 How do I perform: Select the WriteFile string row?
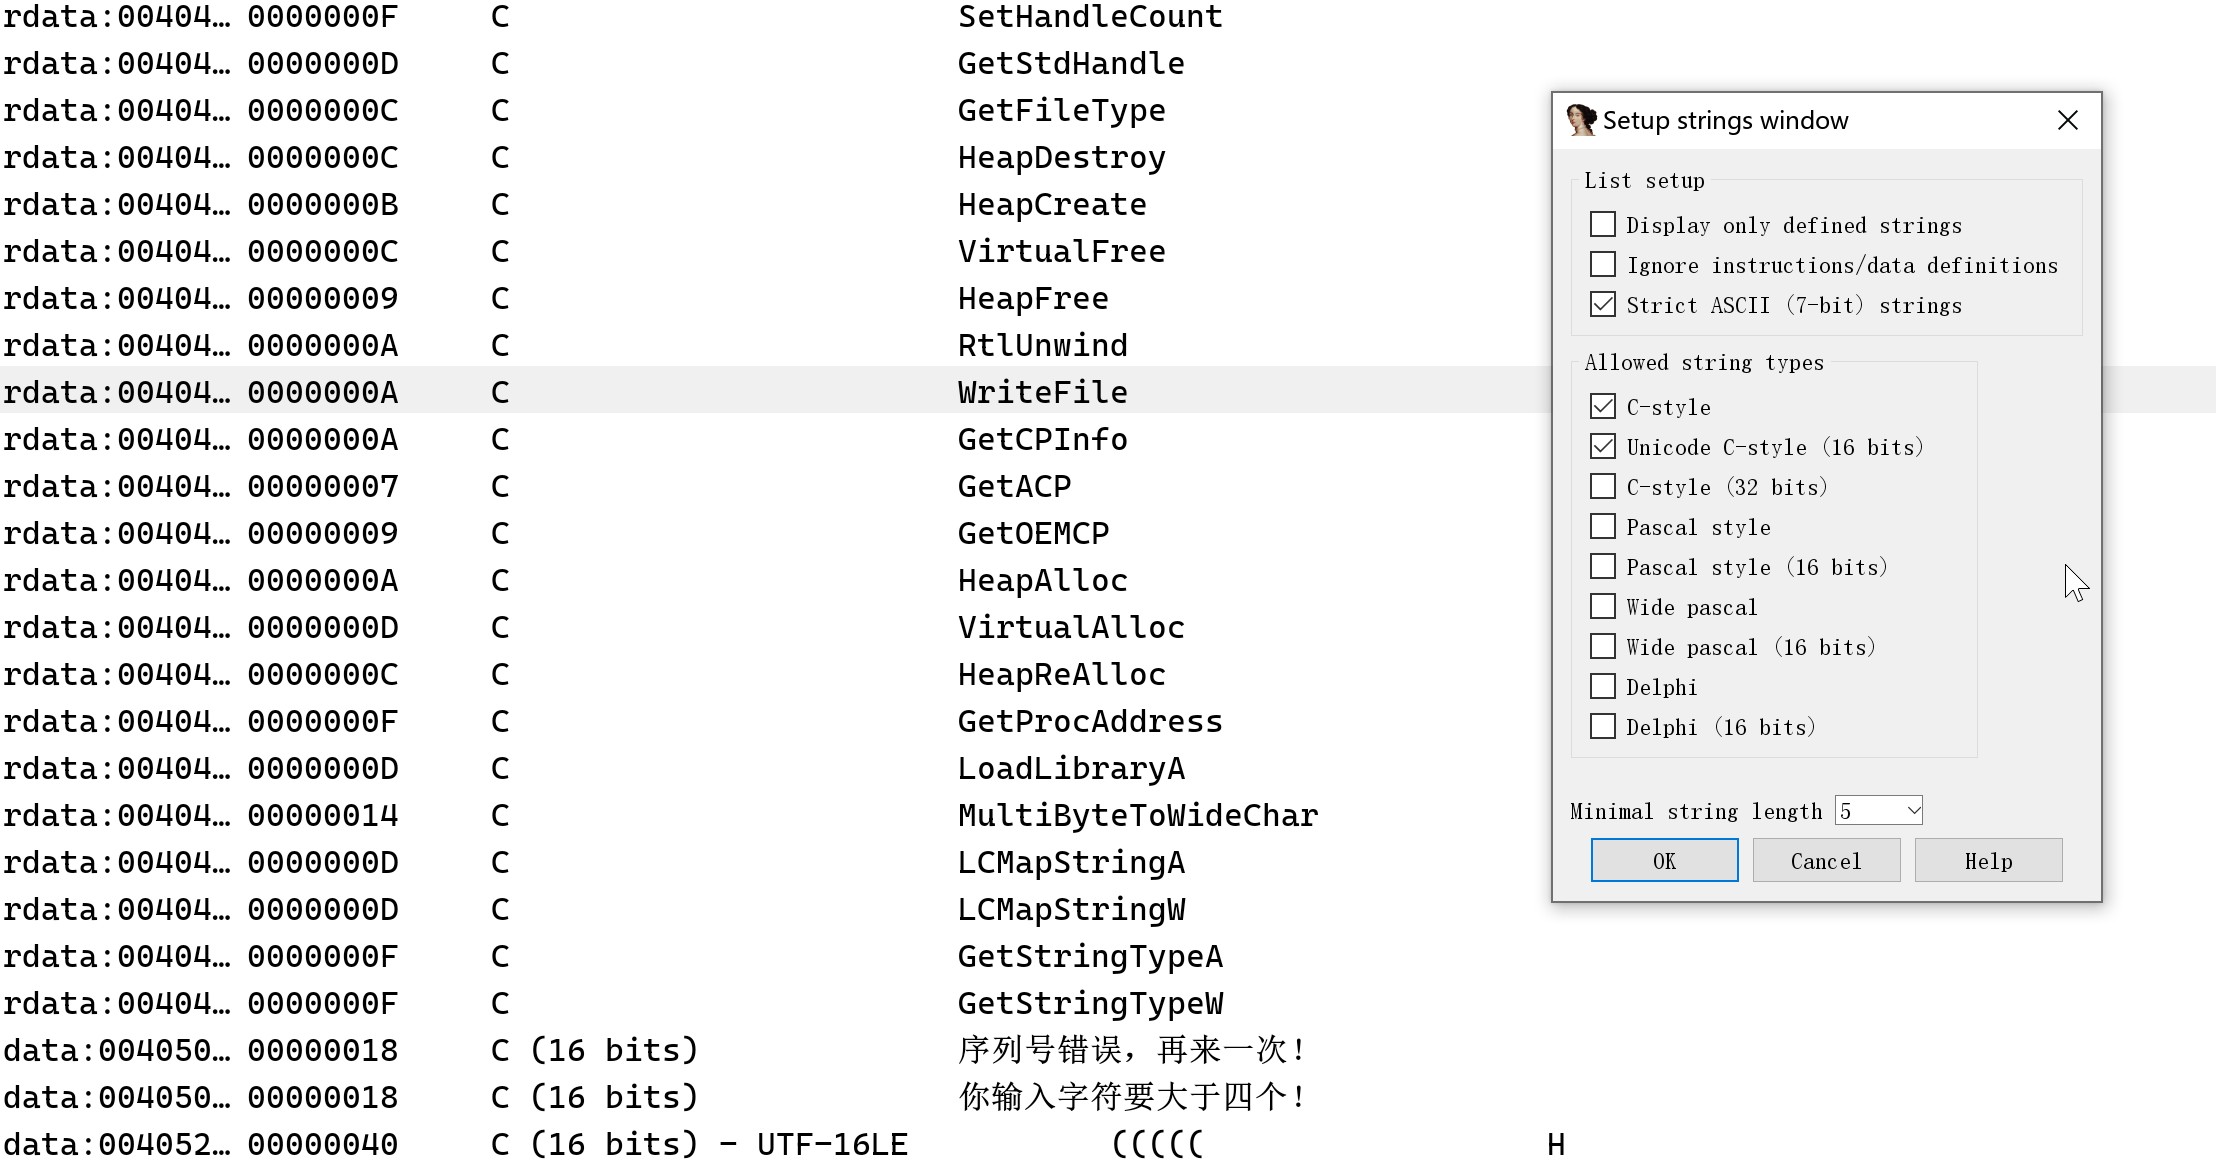tap(1042, 393)
